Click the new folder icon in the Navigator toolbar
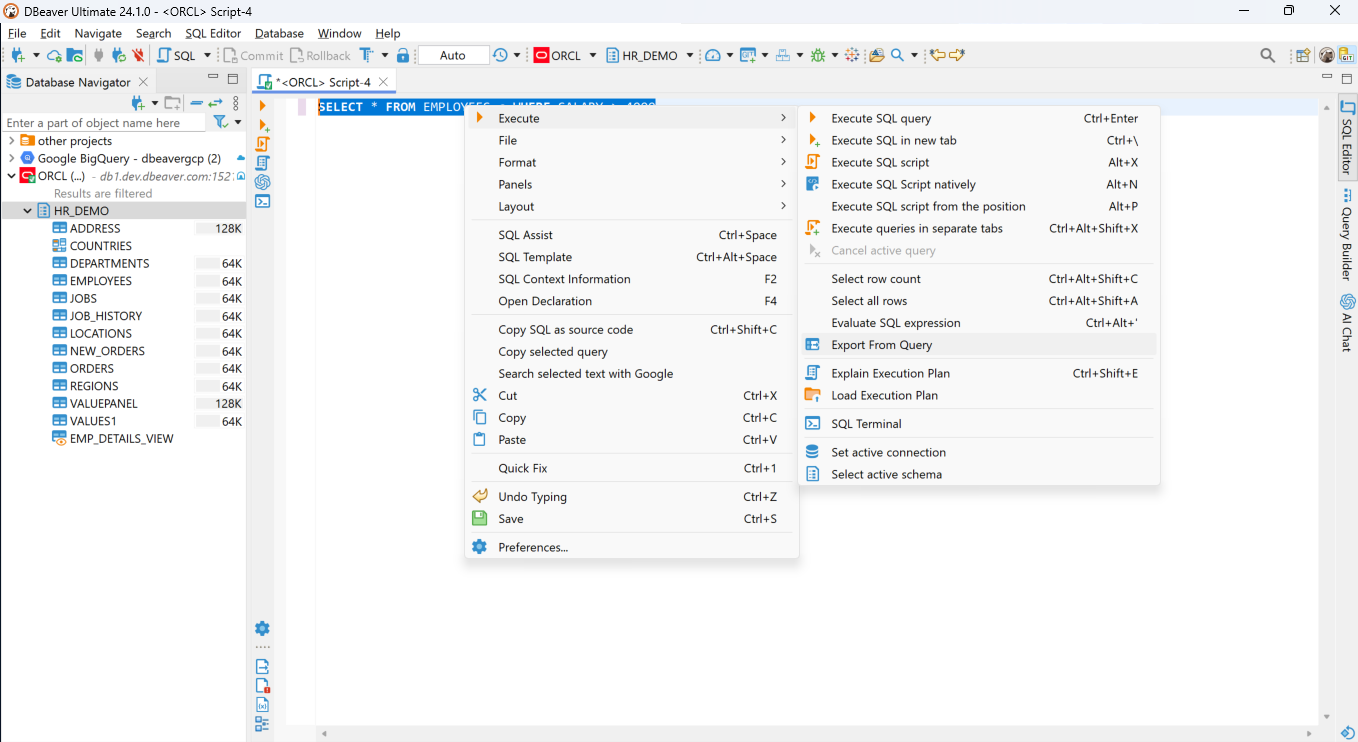The height and width of the screenshot is (742, 1358). tap(172, 103)
